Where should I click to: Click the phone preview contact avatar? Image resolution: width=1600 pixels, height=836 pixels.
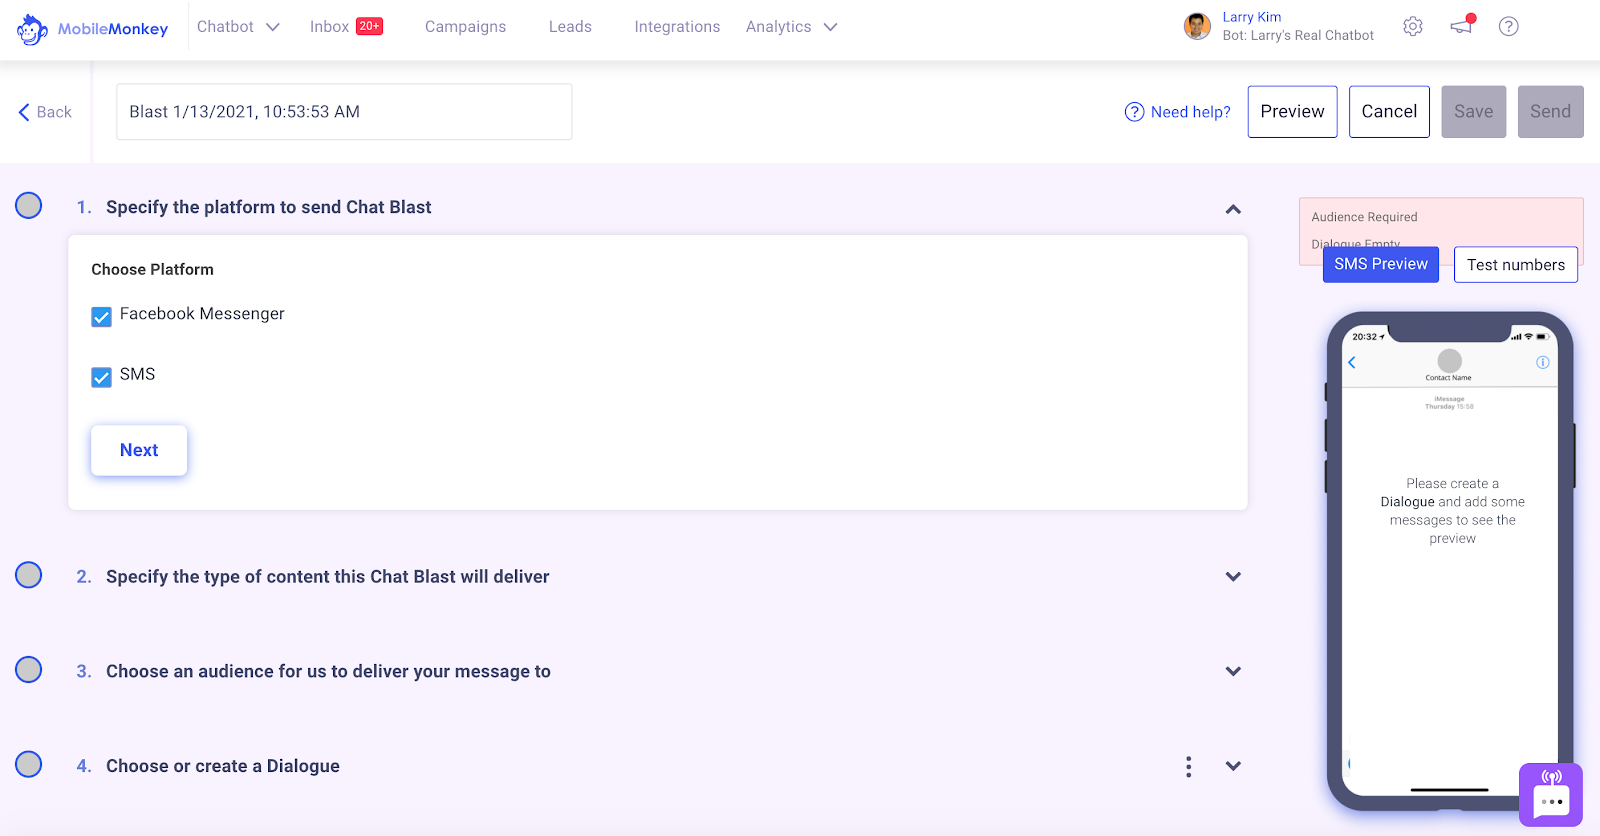click(x=1449, y=360)
